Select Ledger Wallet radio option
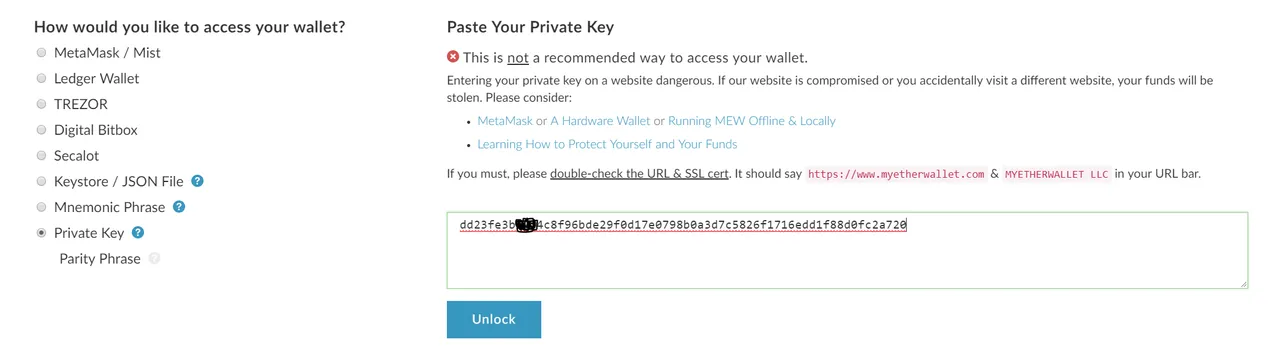Image resolution: width=1280 pixels, height=361 pixels. [x=41, y=78]
